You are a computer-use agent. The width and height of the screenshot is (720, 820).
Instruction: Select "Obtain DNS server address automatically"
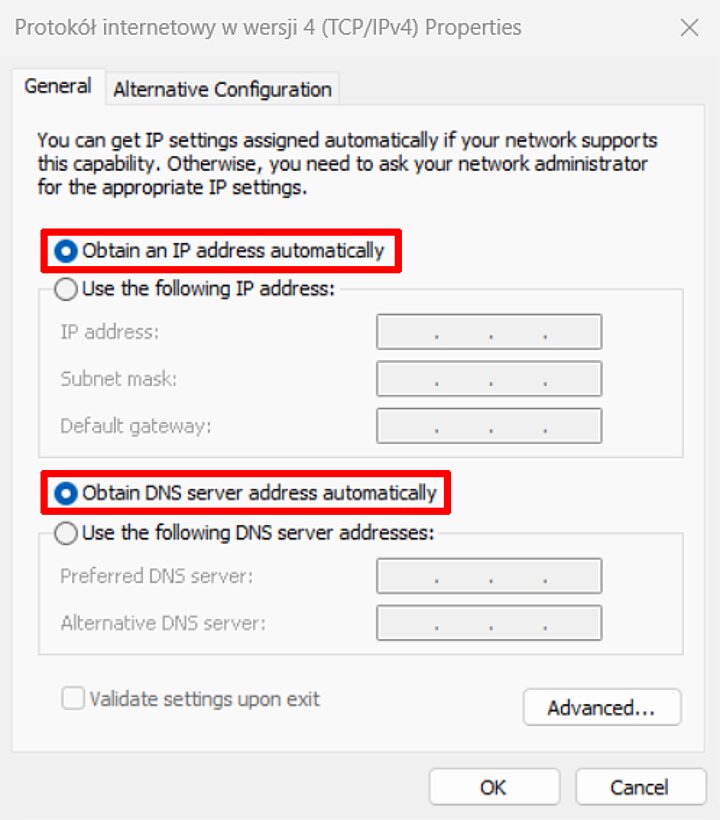pos(66,493)
